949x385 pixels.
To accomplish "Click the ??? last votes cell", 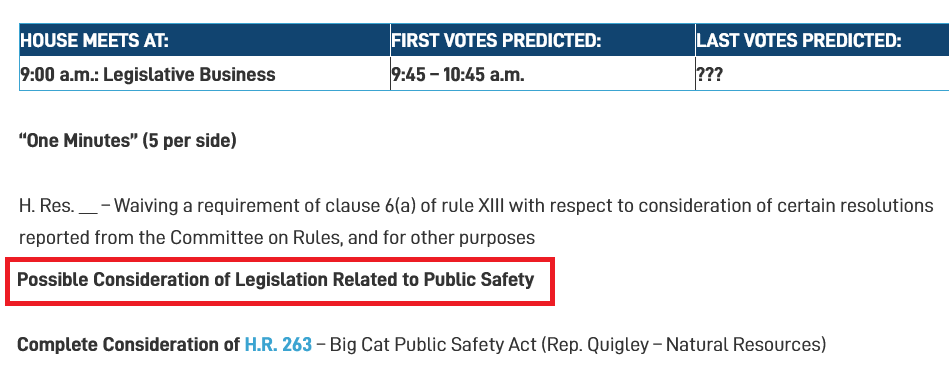I will pos(822,74).
